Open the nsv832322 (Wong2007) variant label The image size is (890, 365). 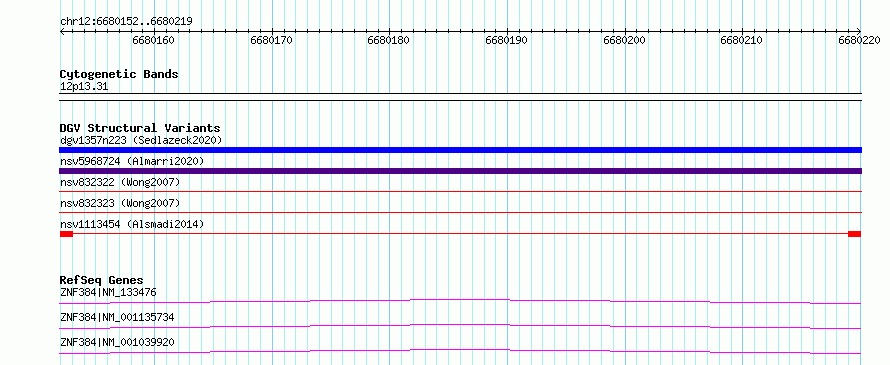pyautogui.click(x=120, y=182)
